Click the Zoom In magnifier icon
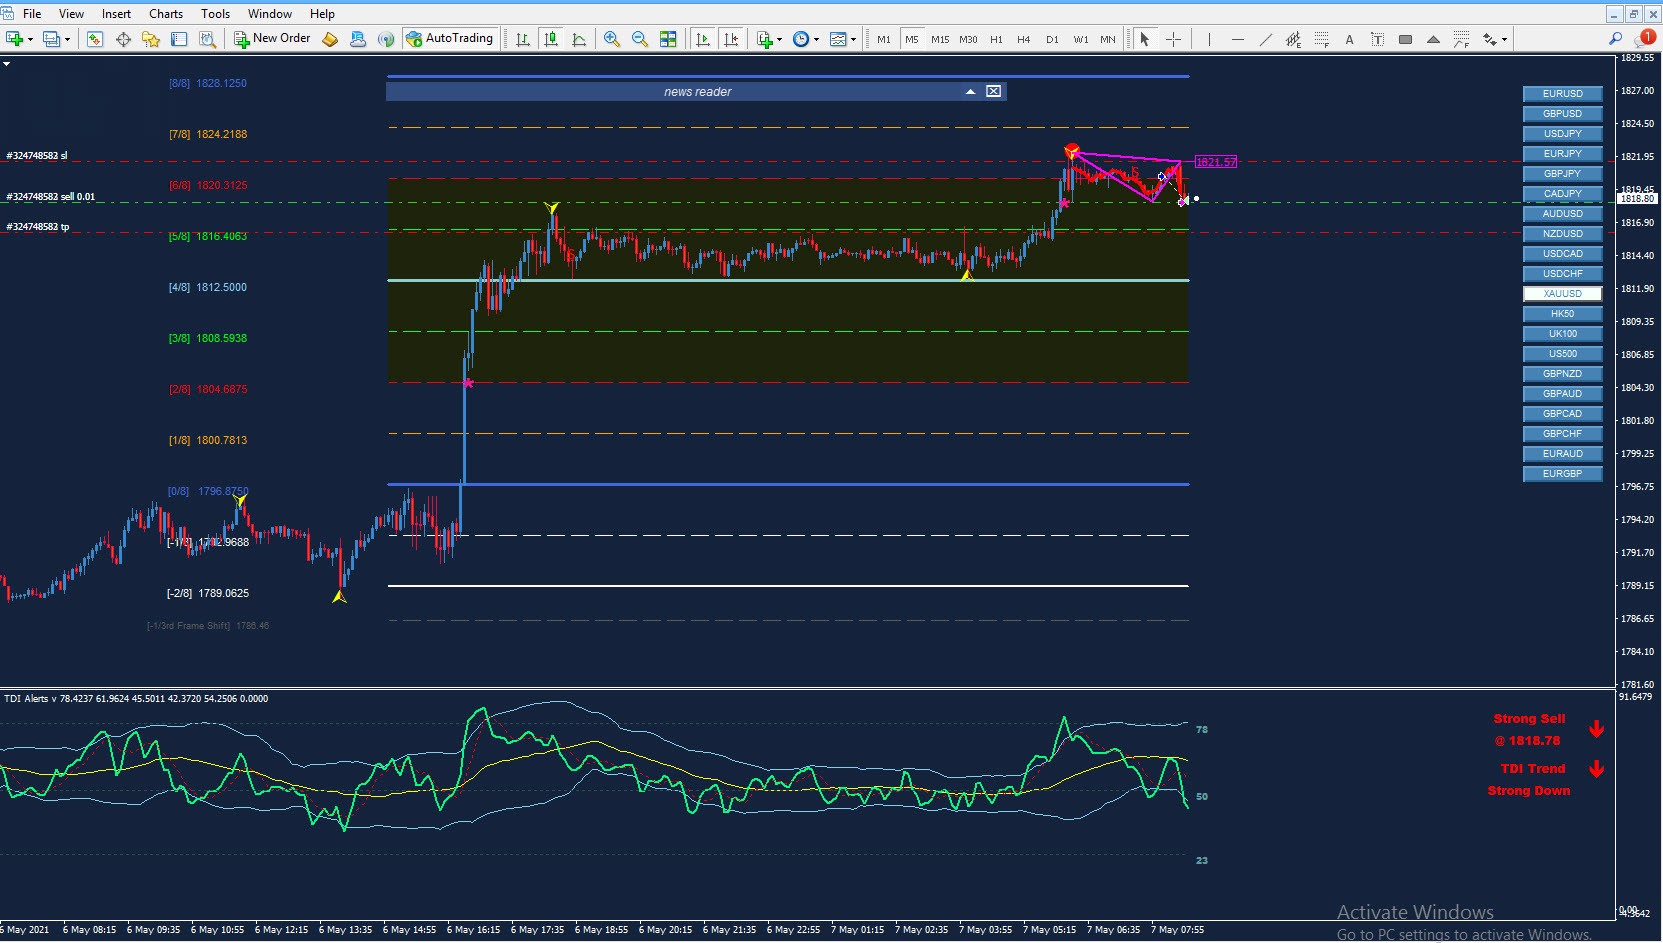 (611, 39)
